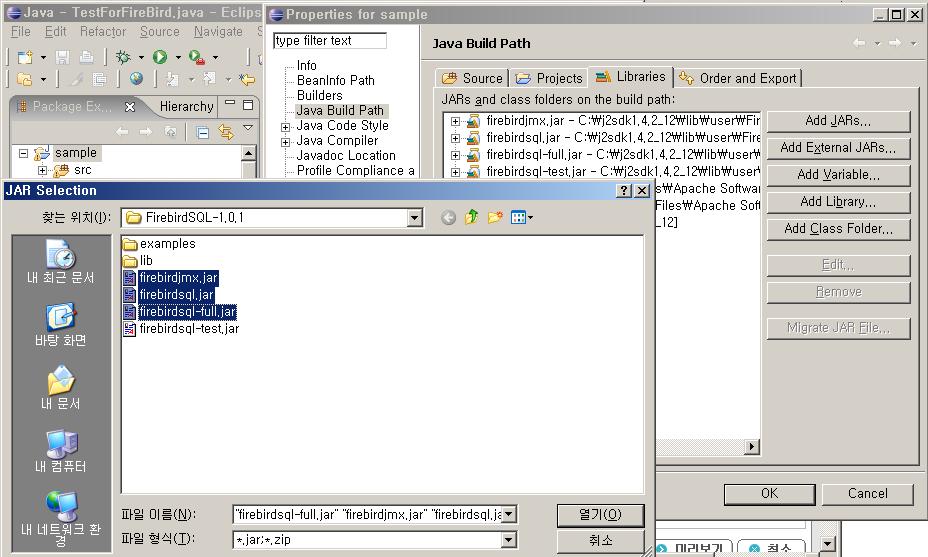Open the file name combo box dropdown

click(x=509, y=514)
